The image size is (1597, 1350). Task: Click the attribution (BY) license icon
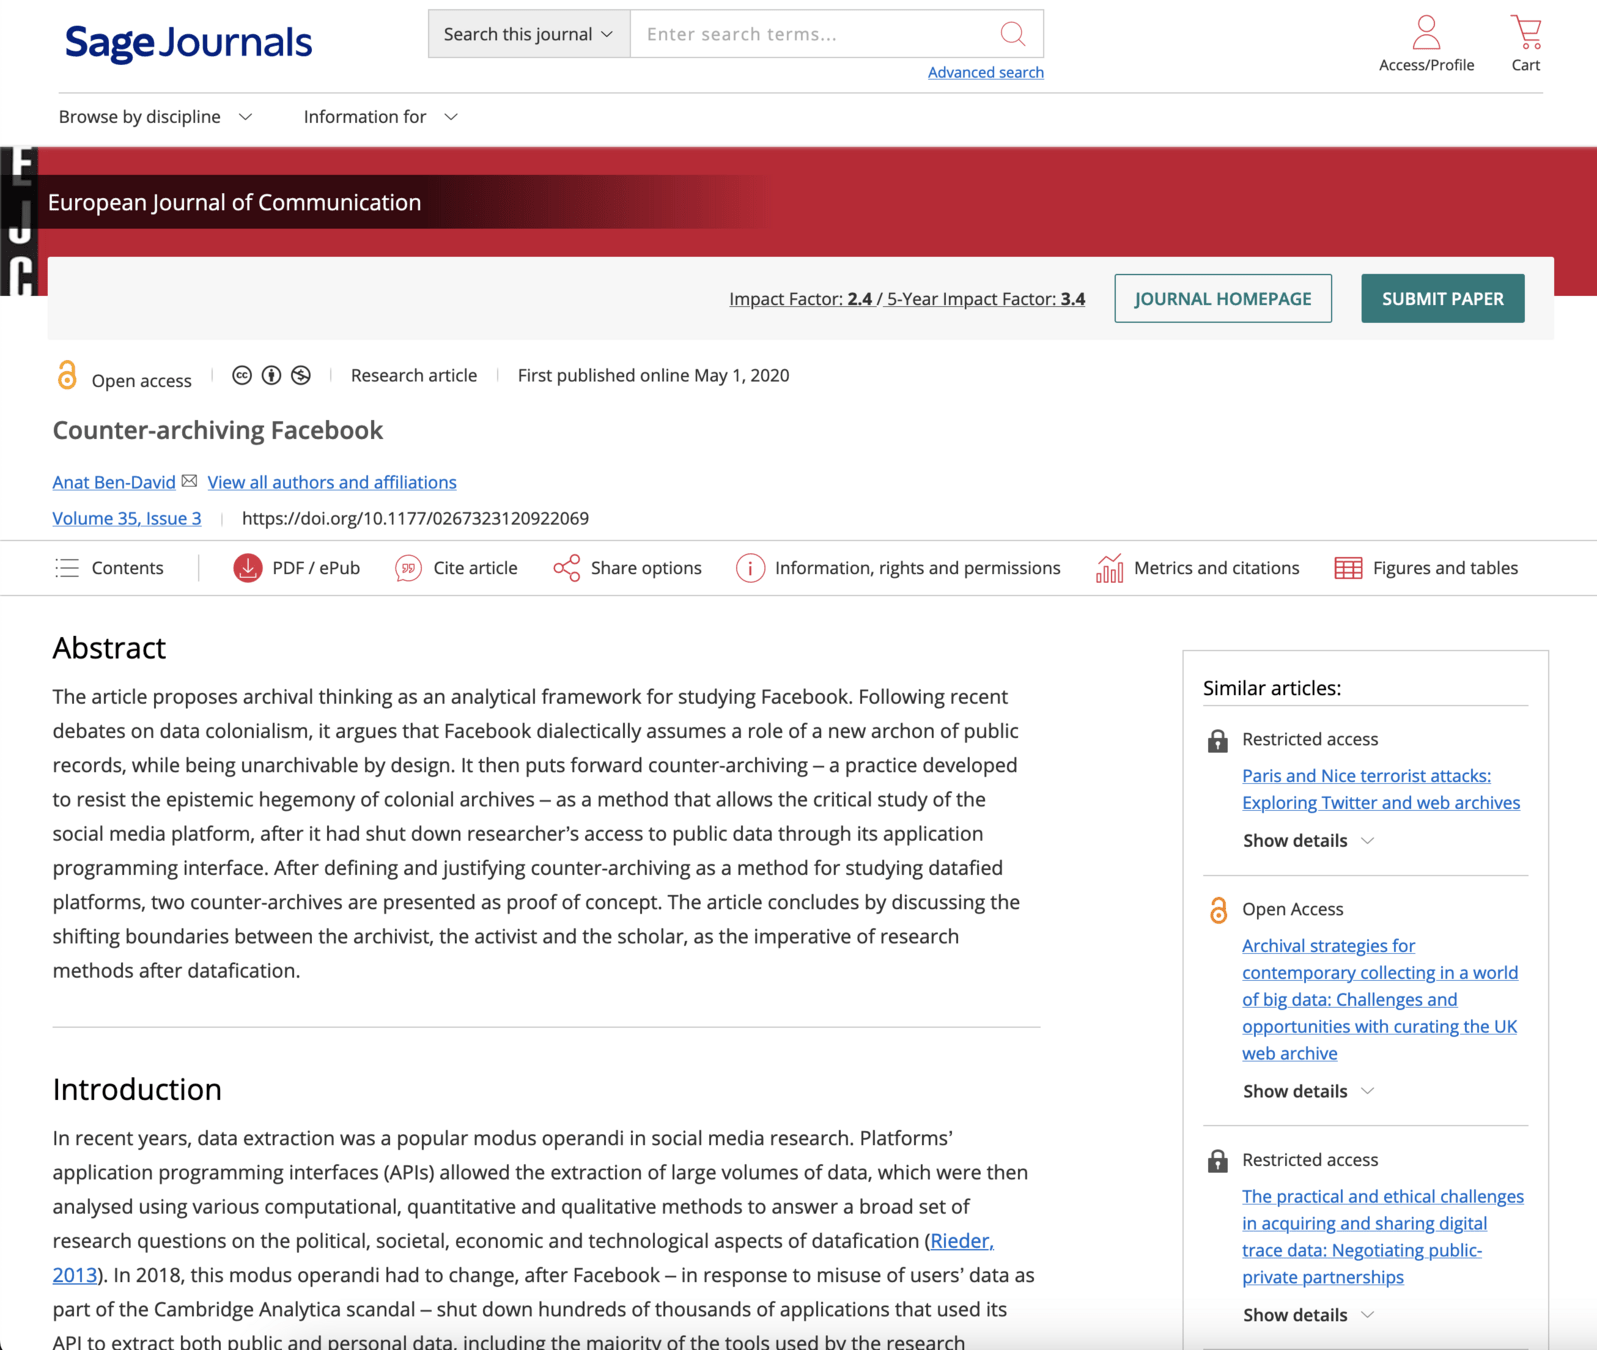pyautogui.click(x=271, y=375)
